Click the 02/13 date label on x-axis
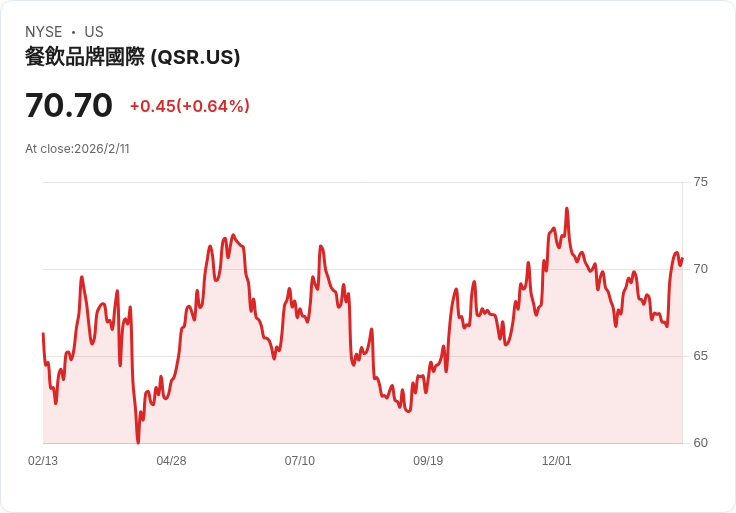This screenshot has height=513, width=736. click(x=43, y=461)
